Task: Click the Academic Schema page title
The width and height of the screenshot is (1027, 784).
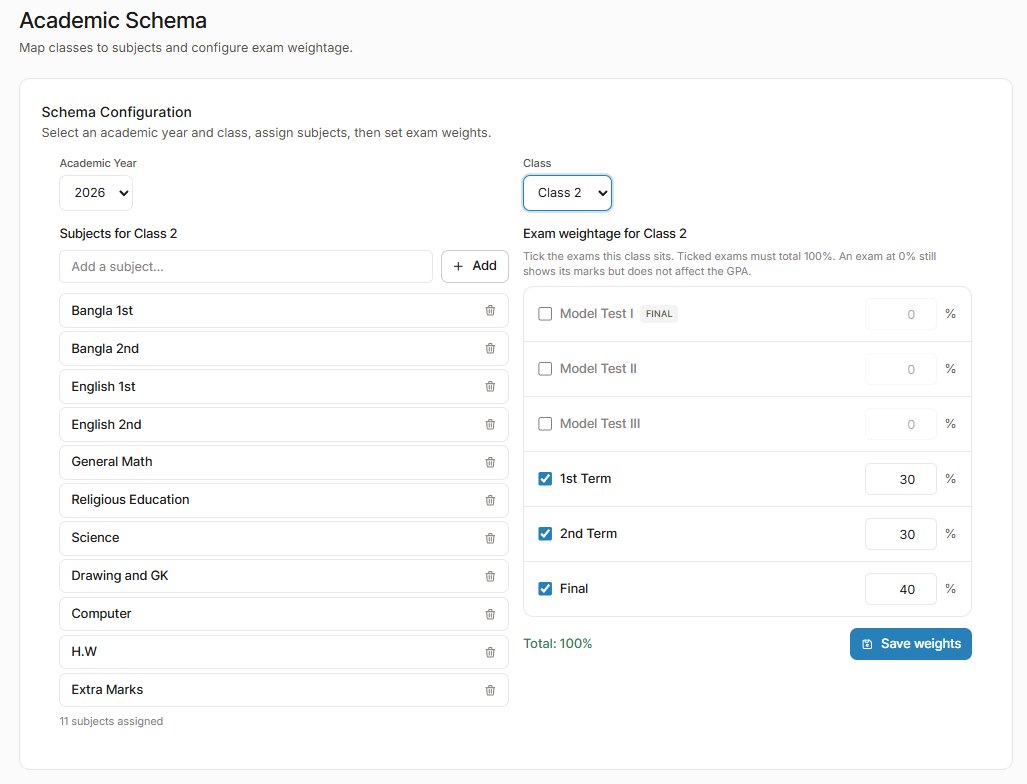Action: click(x=113, y=20)
